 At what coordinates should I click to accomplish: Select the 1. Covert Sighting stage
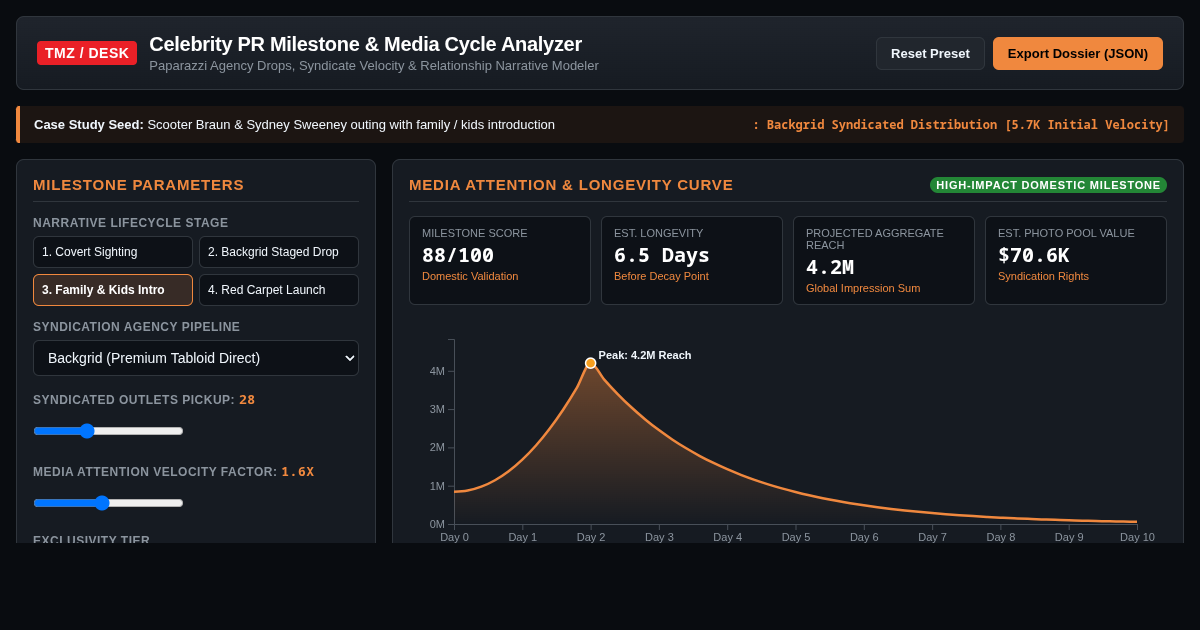click(x=113, y=252)
